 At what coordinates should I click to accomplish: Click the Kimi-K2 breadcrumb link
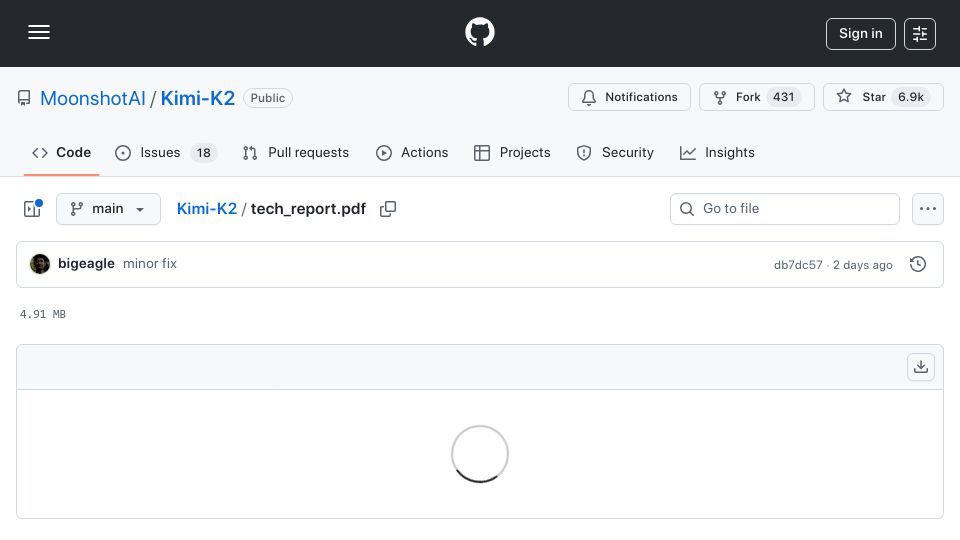[x=207, y=209]
